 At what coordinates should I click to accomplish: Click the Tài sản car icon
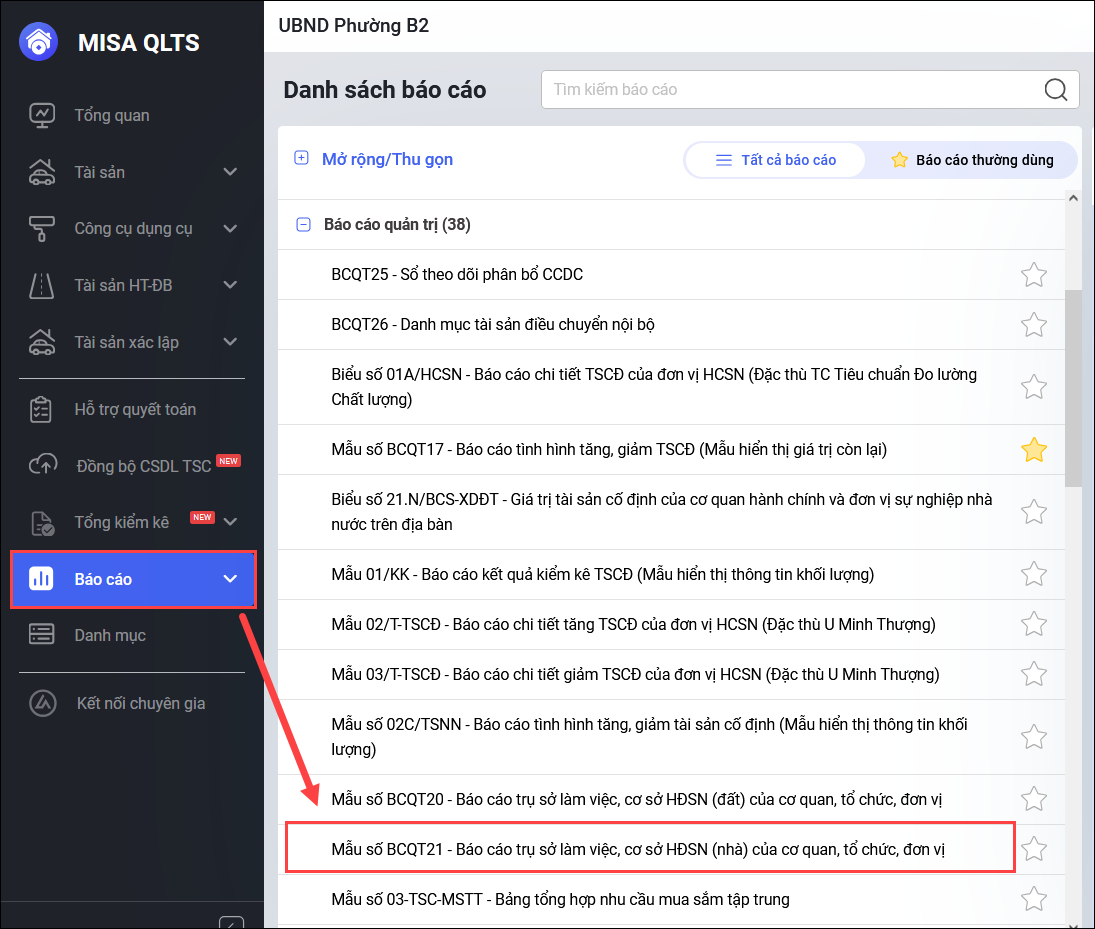click(42, 172)
